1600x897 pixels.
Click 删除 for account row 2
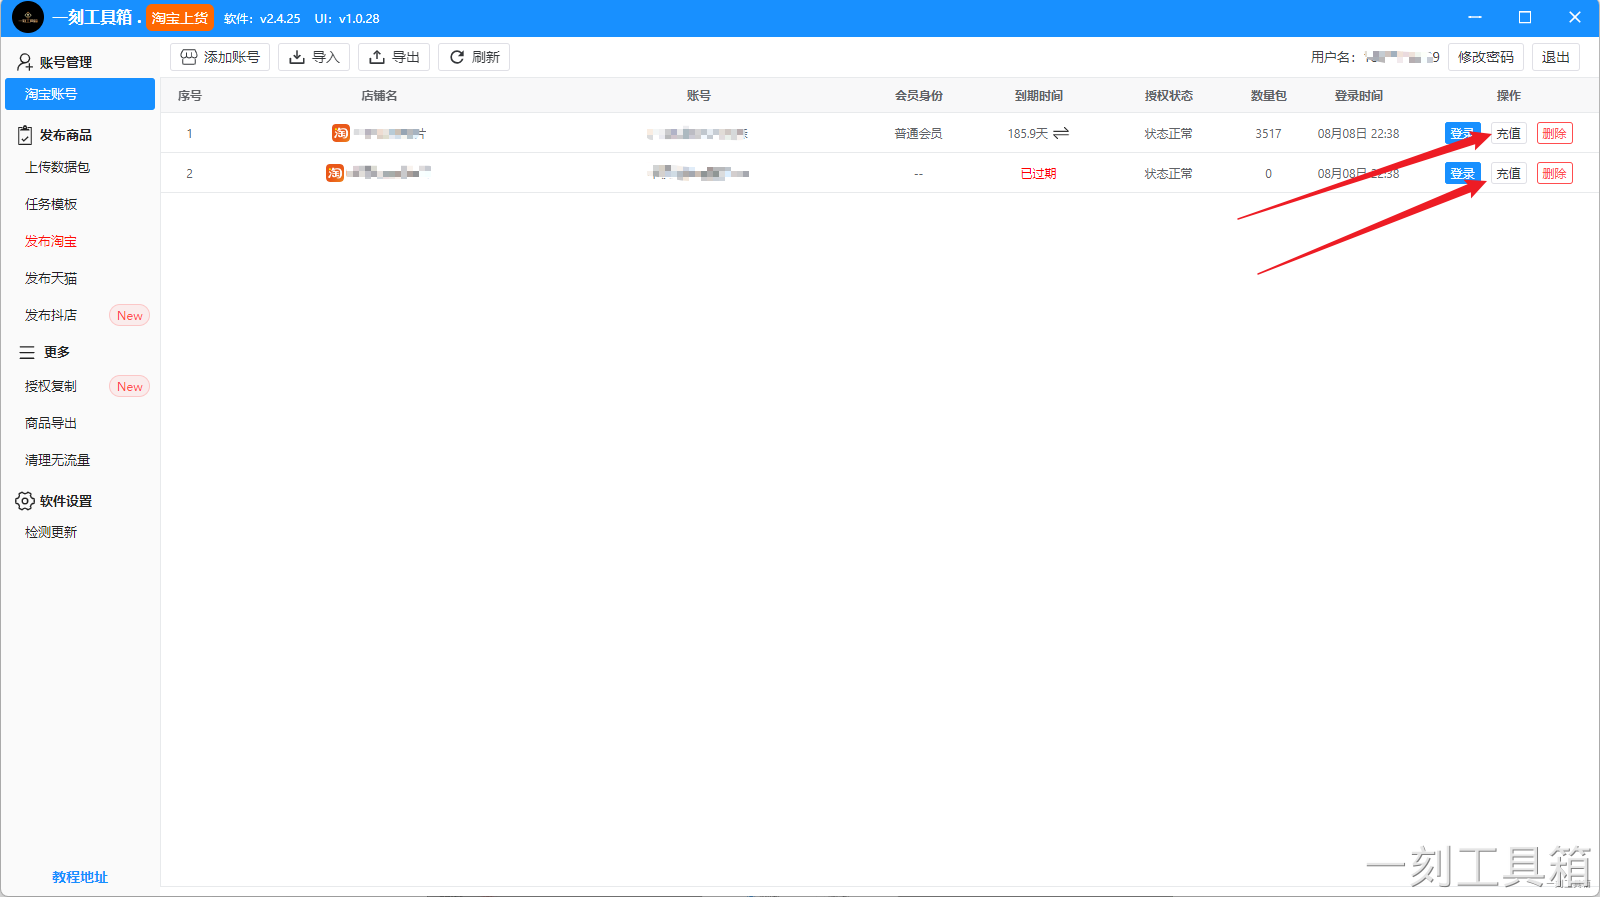1555,173
